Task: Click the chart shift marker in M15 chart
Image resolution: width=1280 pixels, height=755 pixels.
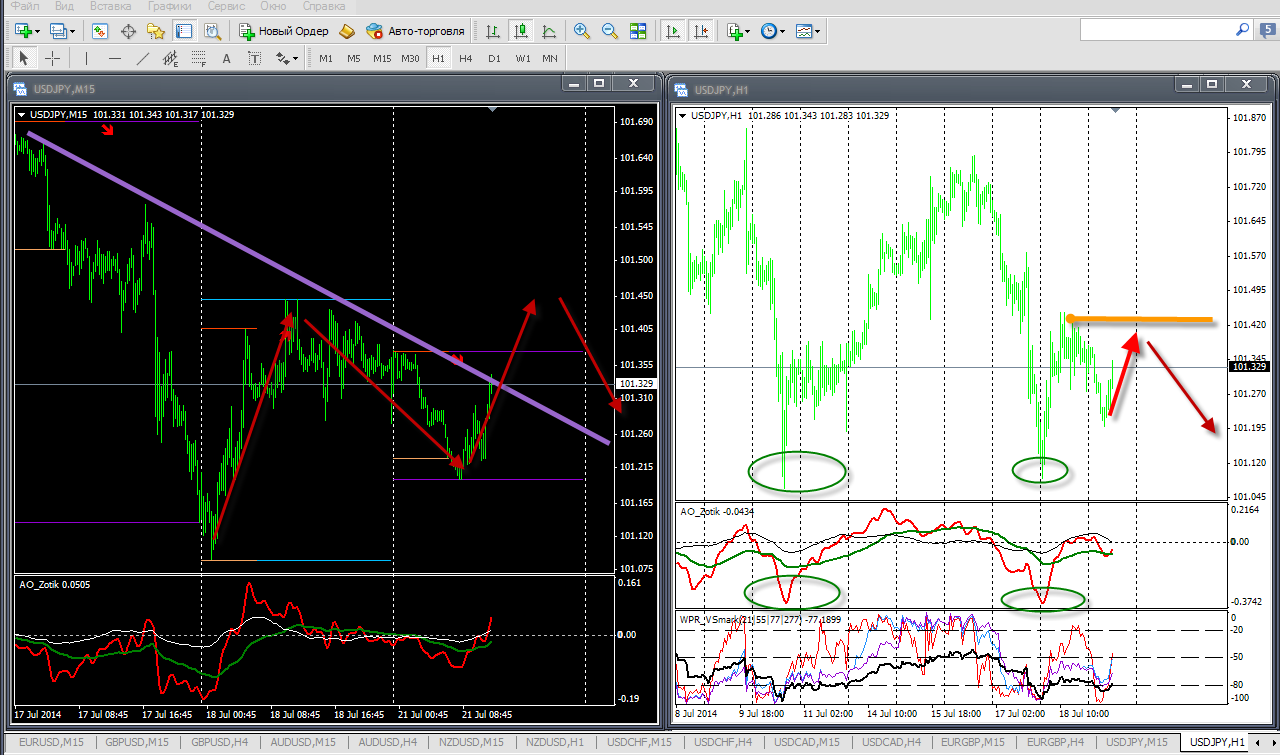Action: click(x=490, y=109)
